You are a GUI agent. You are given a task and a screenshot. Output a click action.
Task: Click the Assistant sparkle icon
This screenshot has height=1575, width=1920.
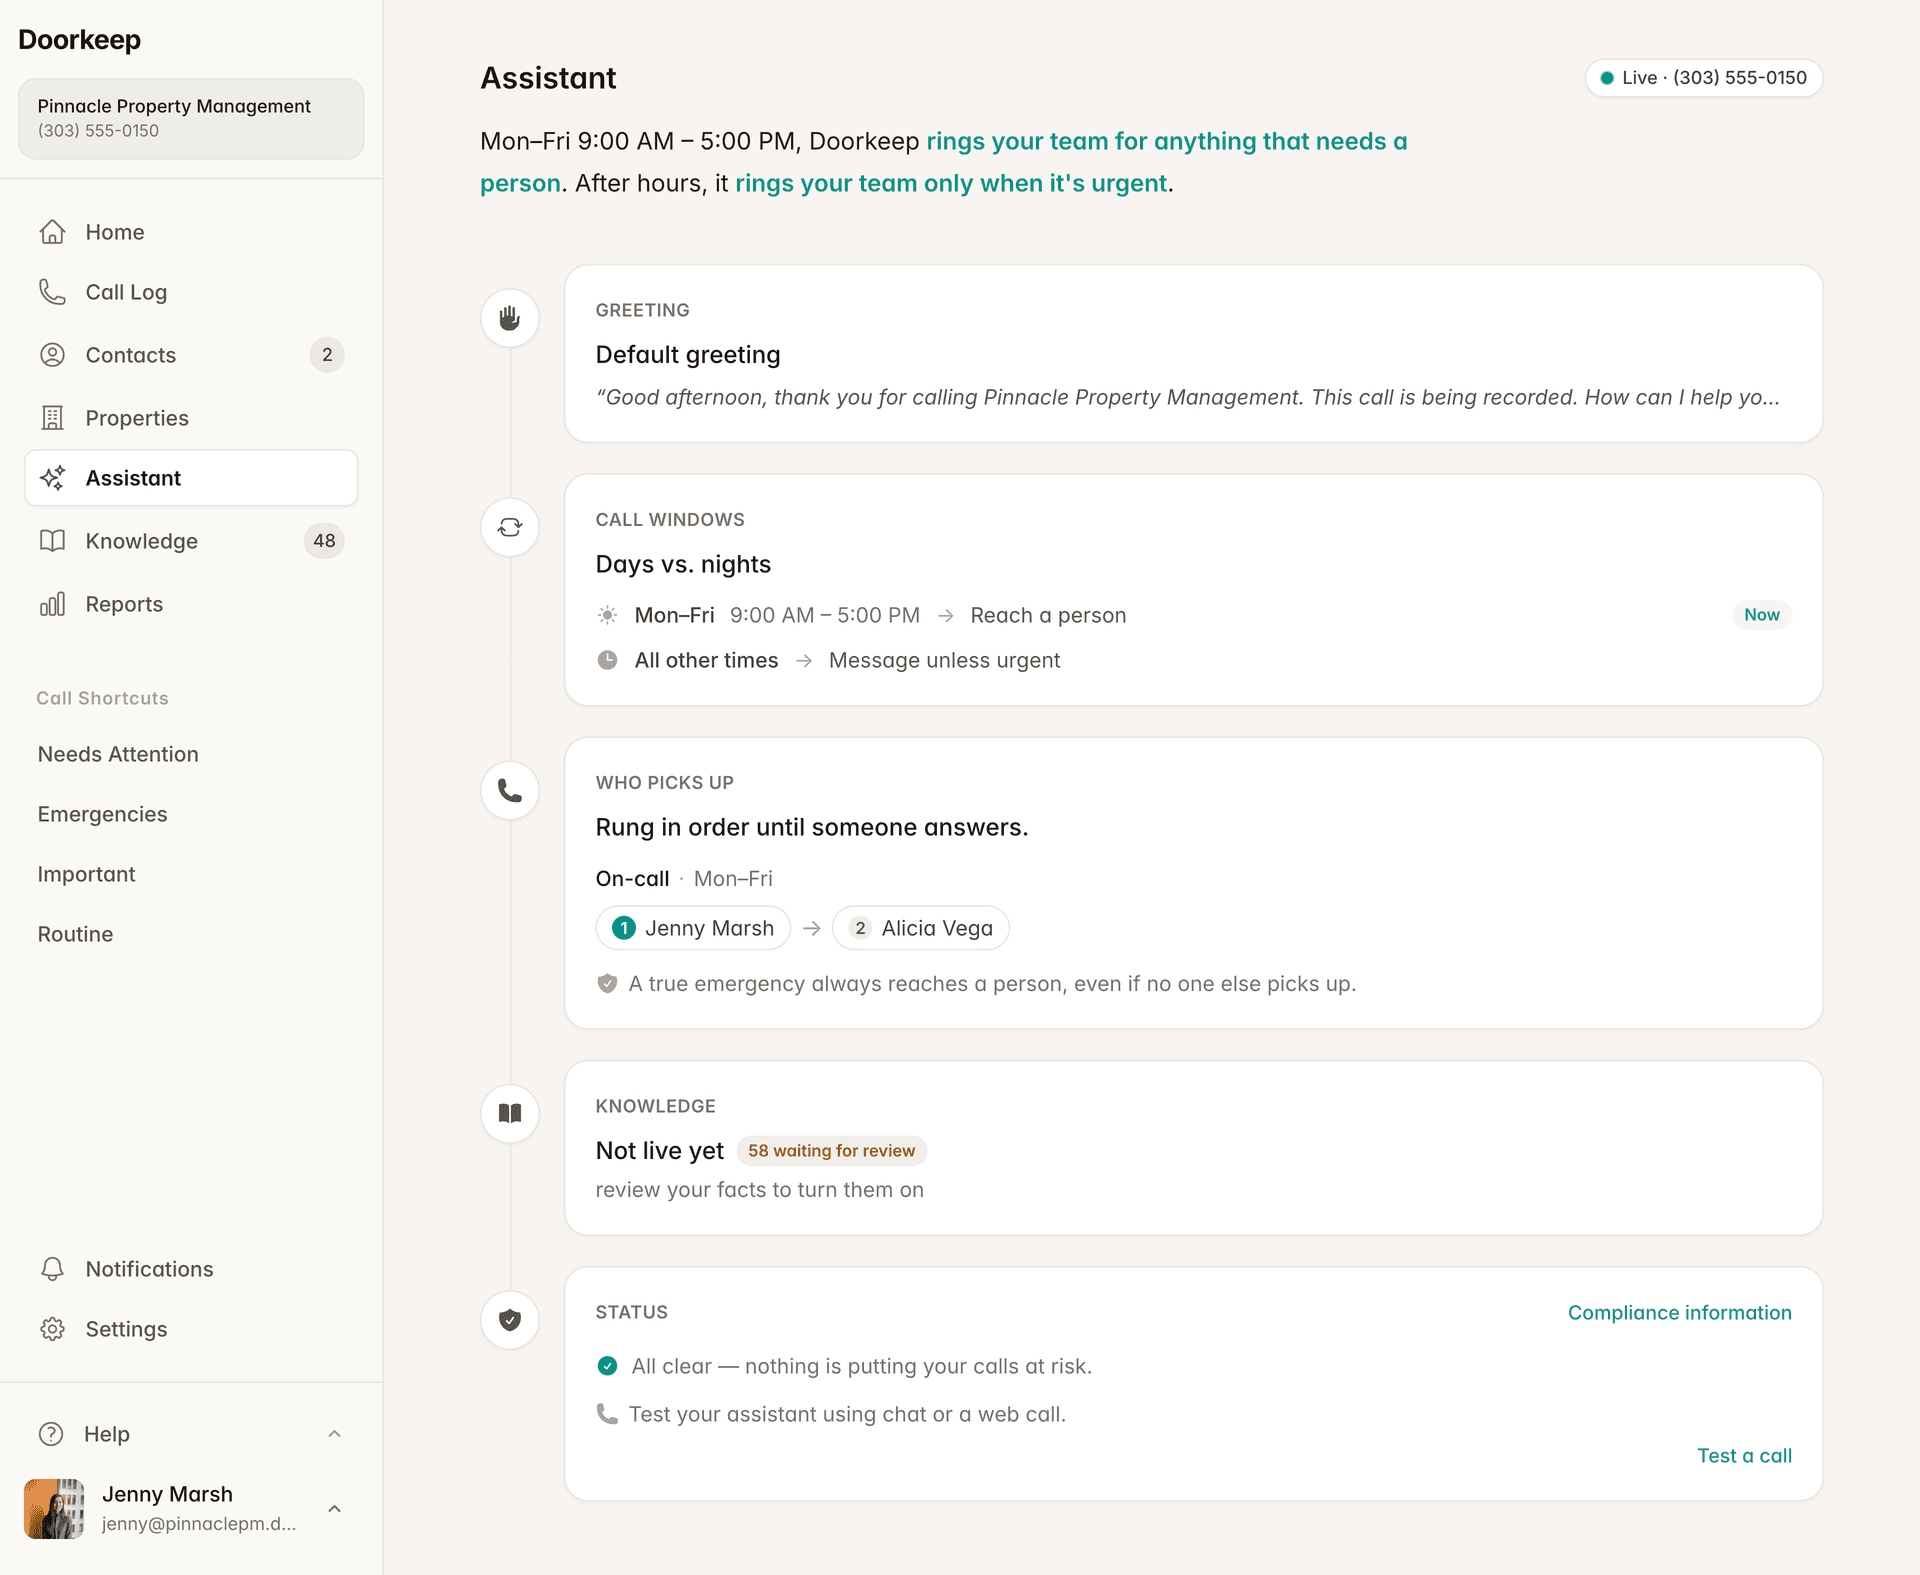click(52, 478)
